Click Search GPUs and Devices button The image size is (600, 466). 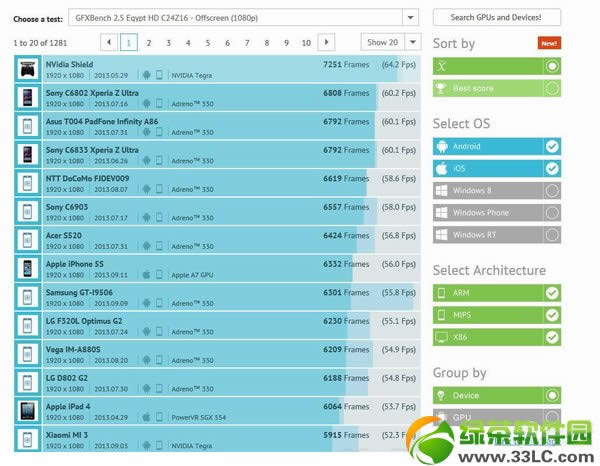click(x=497, y=17)
